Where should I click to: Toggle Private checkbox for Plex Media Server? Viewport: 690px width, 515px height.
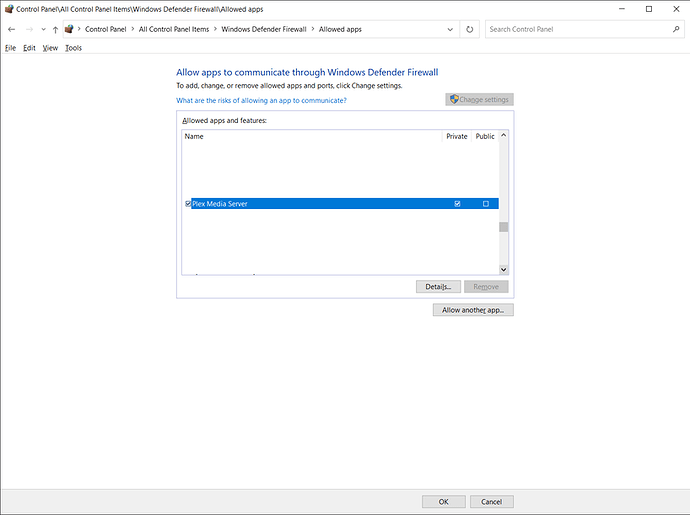(x=457, y=203)
